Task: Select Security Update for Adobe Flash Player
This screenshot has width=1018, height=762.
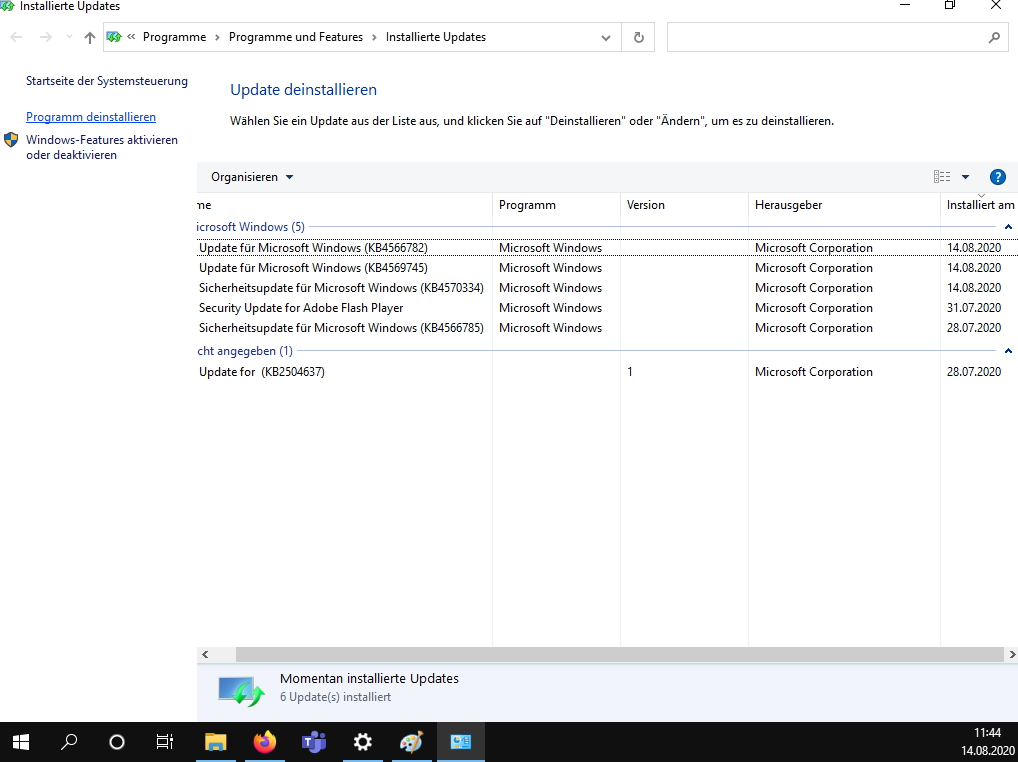Action: point(301,308)
